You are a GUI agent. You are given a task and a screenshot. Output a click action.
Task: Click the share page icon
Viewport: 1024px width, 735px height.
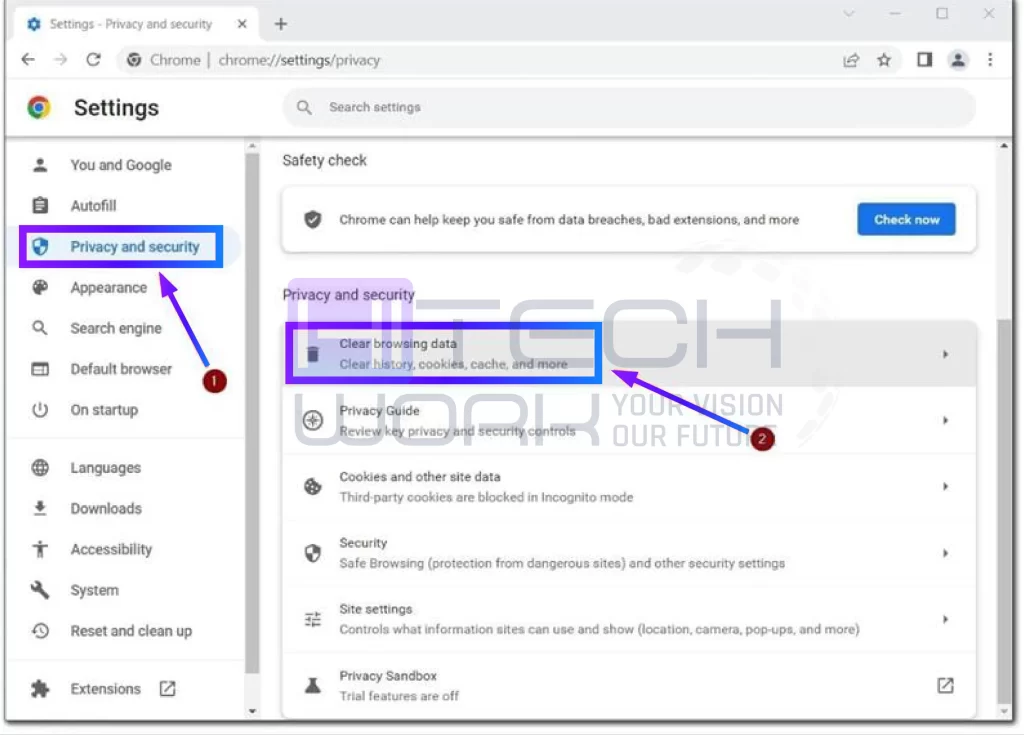pos(850,60)
